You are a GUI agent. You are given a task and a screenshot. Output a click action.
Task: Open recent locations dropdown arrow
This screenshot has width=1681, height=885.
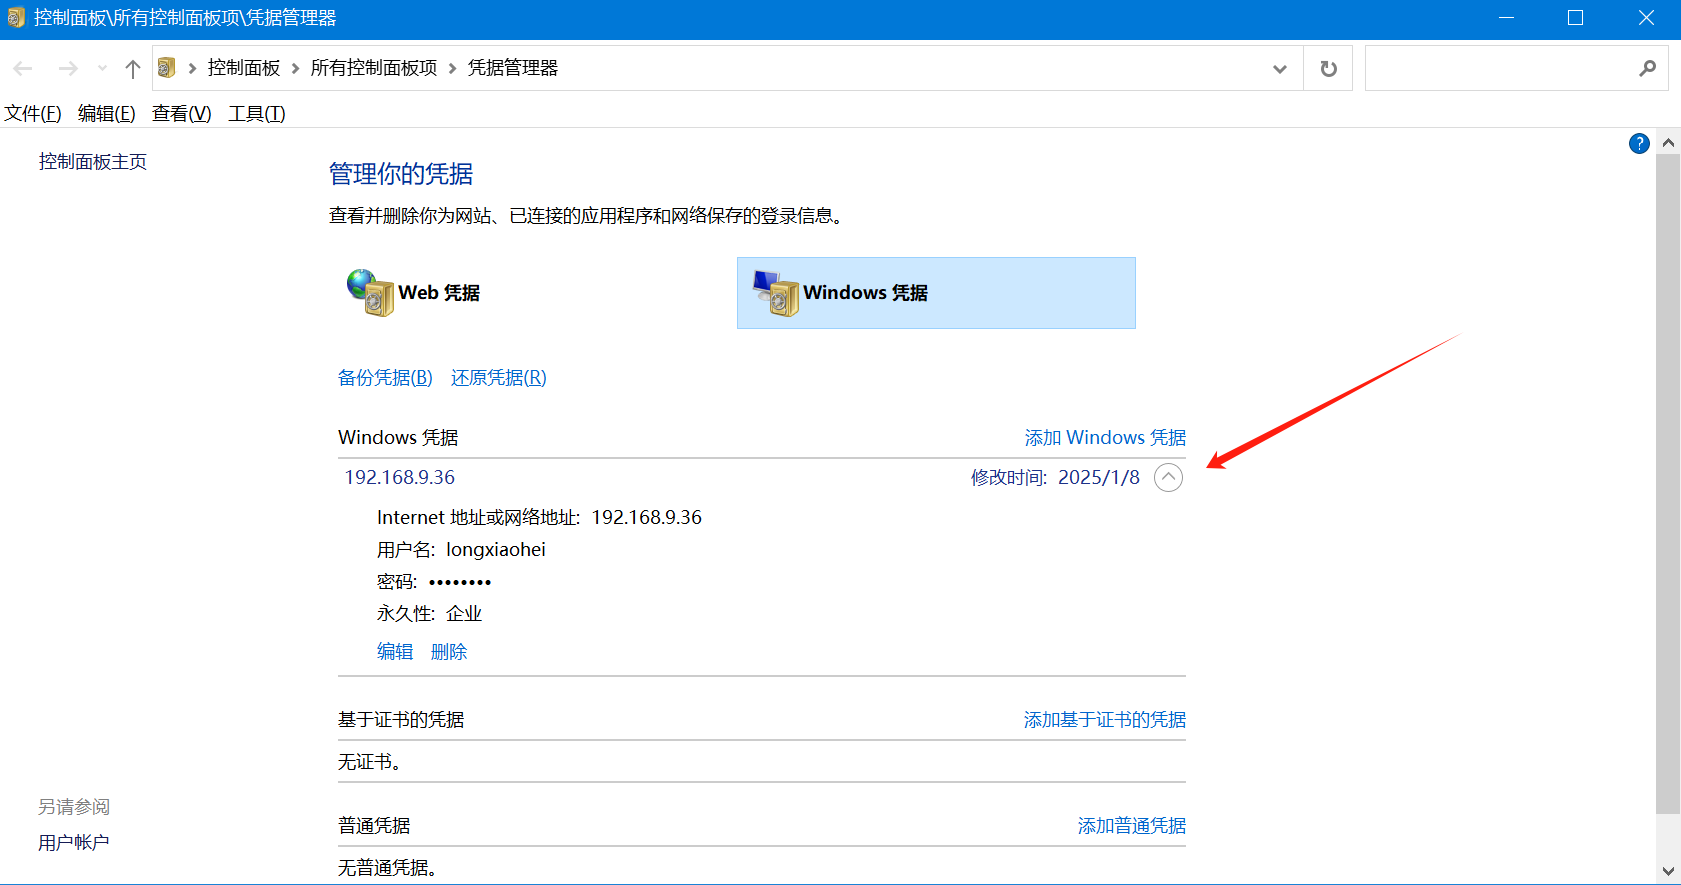(x=102, y=68)
